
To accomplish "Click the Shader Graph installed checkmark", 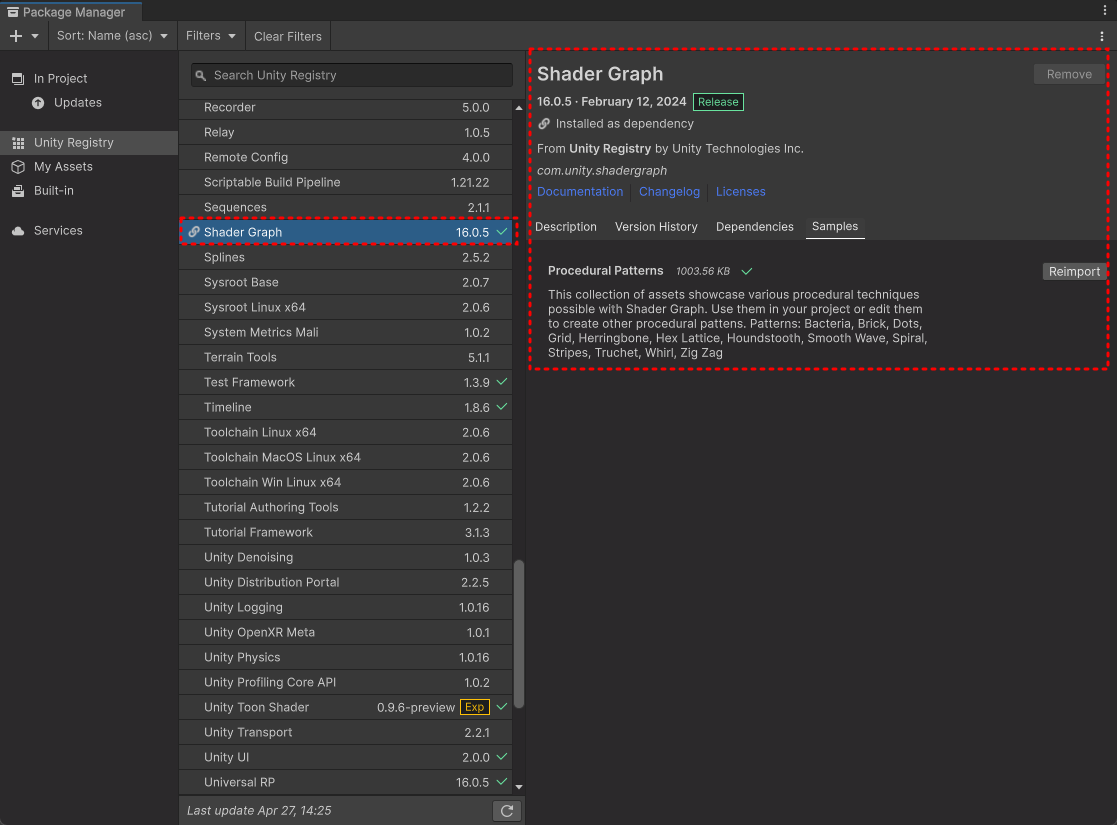I will (502, 232).
